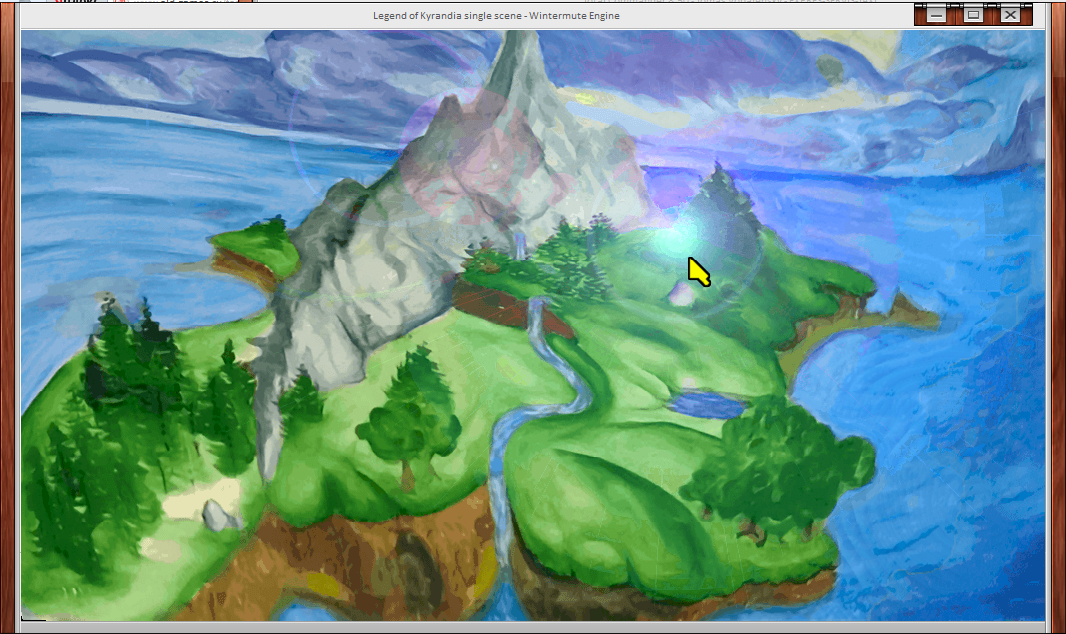Click the gray boulder on the sandy patch
The width and height of the screenshot is (1066, 634).
pos(220,516)
